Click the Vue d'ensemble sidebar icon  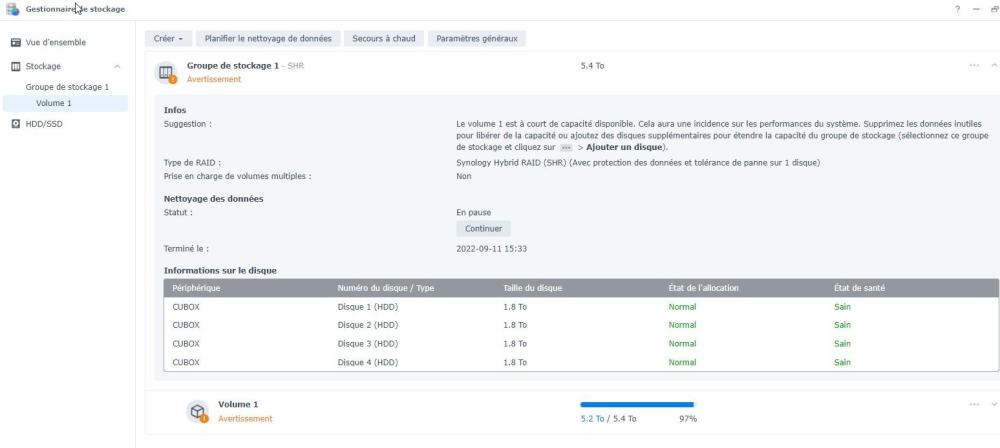coord(15,43)
